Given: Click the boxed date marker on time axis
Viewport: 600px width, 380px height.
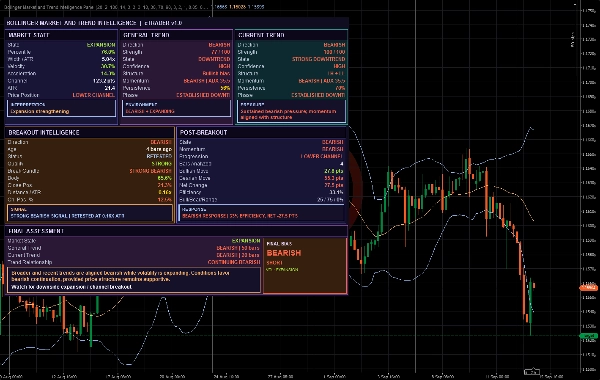Looking at the screenshot, I should coord(532,372).
